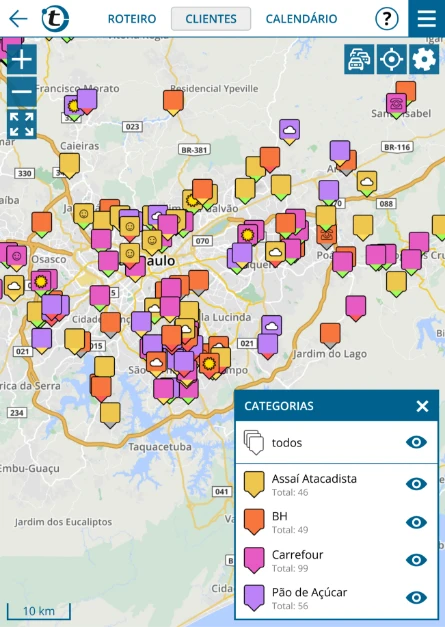Switch to the ROTEIRO tab

pos(132,19)
